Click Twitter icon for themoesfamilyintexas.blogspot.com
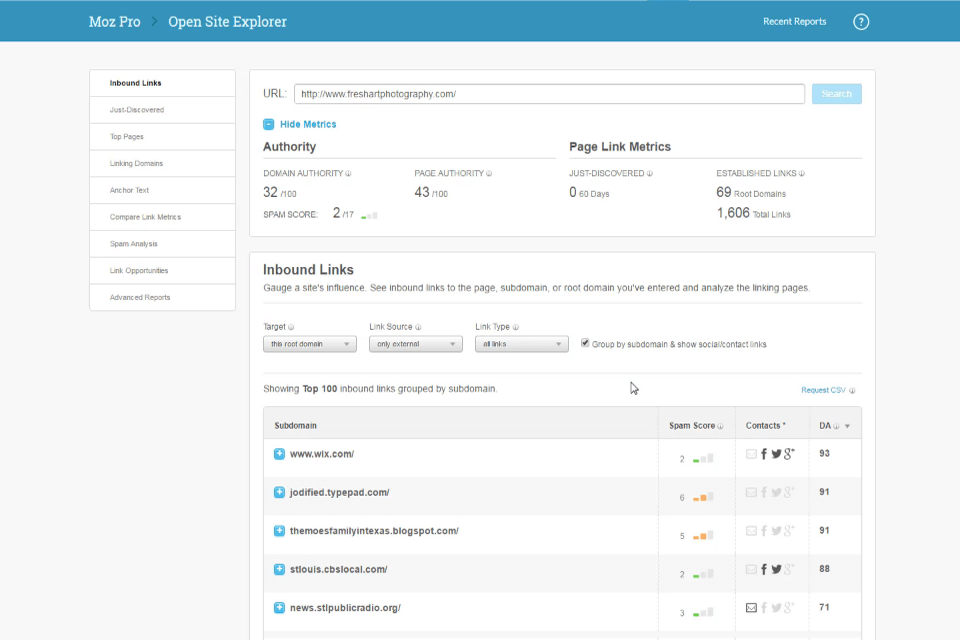The image size is (960, 640). pyautogui.click(x=776, y=531)
